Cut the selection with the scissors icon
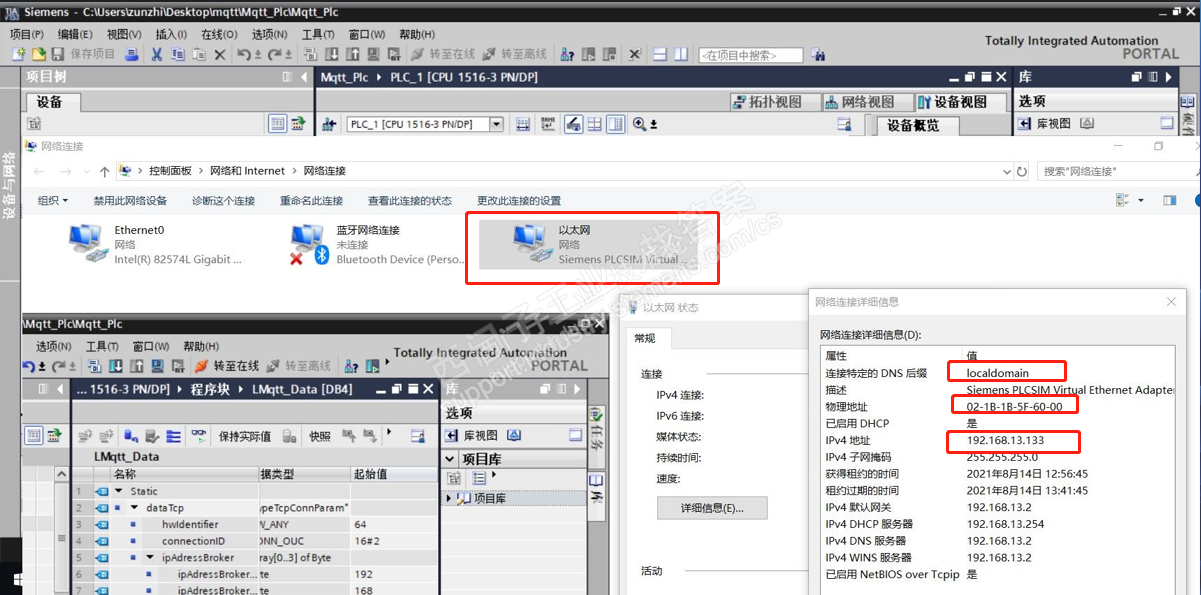The height and width of the screenshot is (595, 1201). coord(156,54)
